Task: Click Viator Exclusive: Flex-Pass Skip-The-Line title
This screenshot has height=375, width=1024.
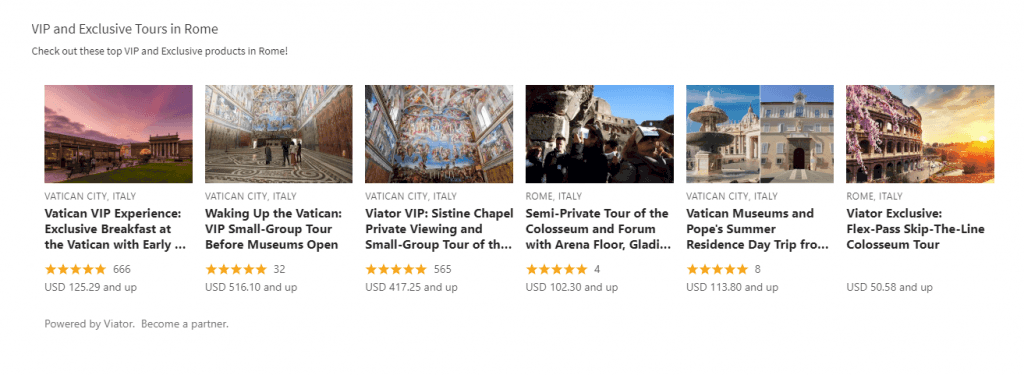Action: click(x=916, y=229)
